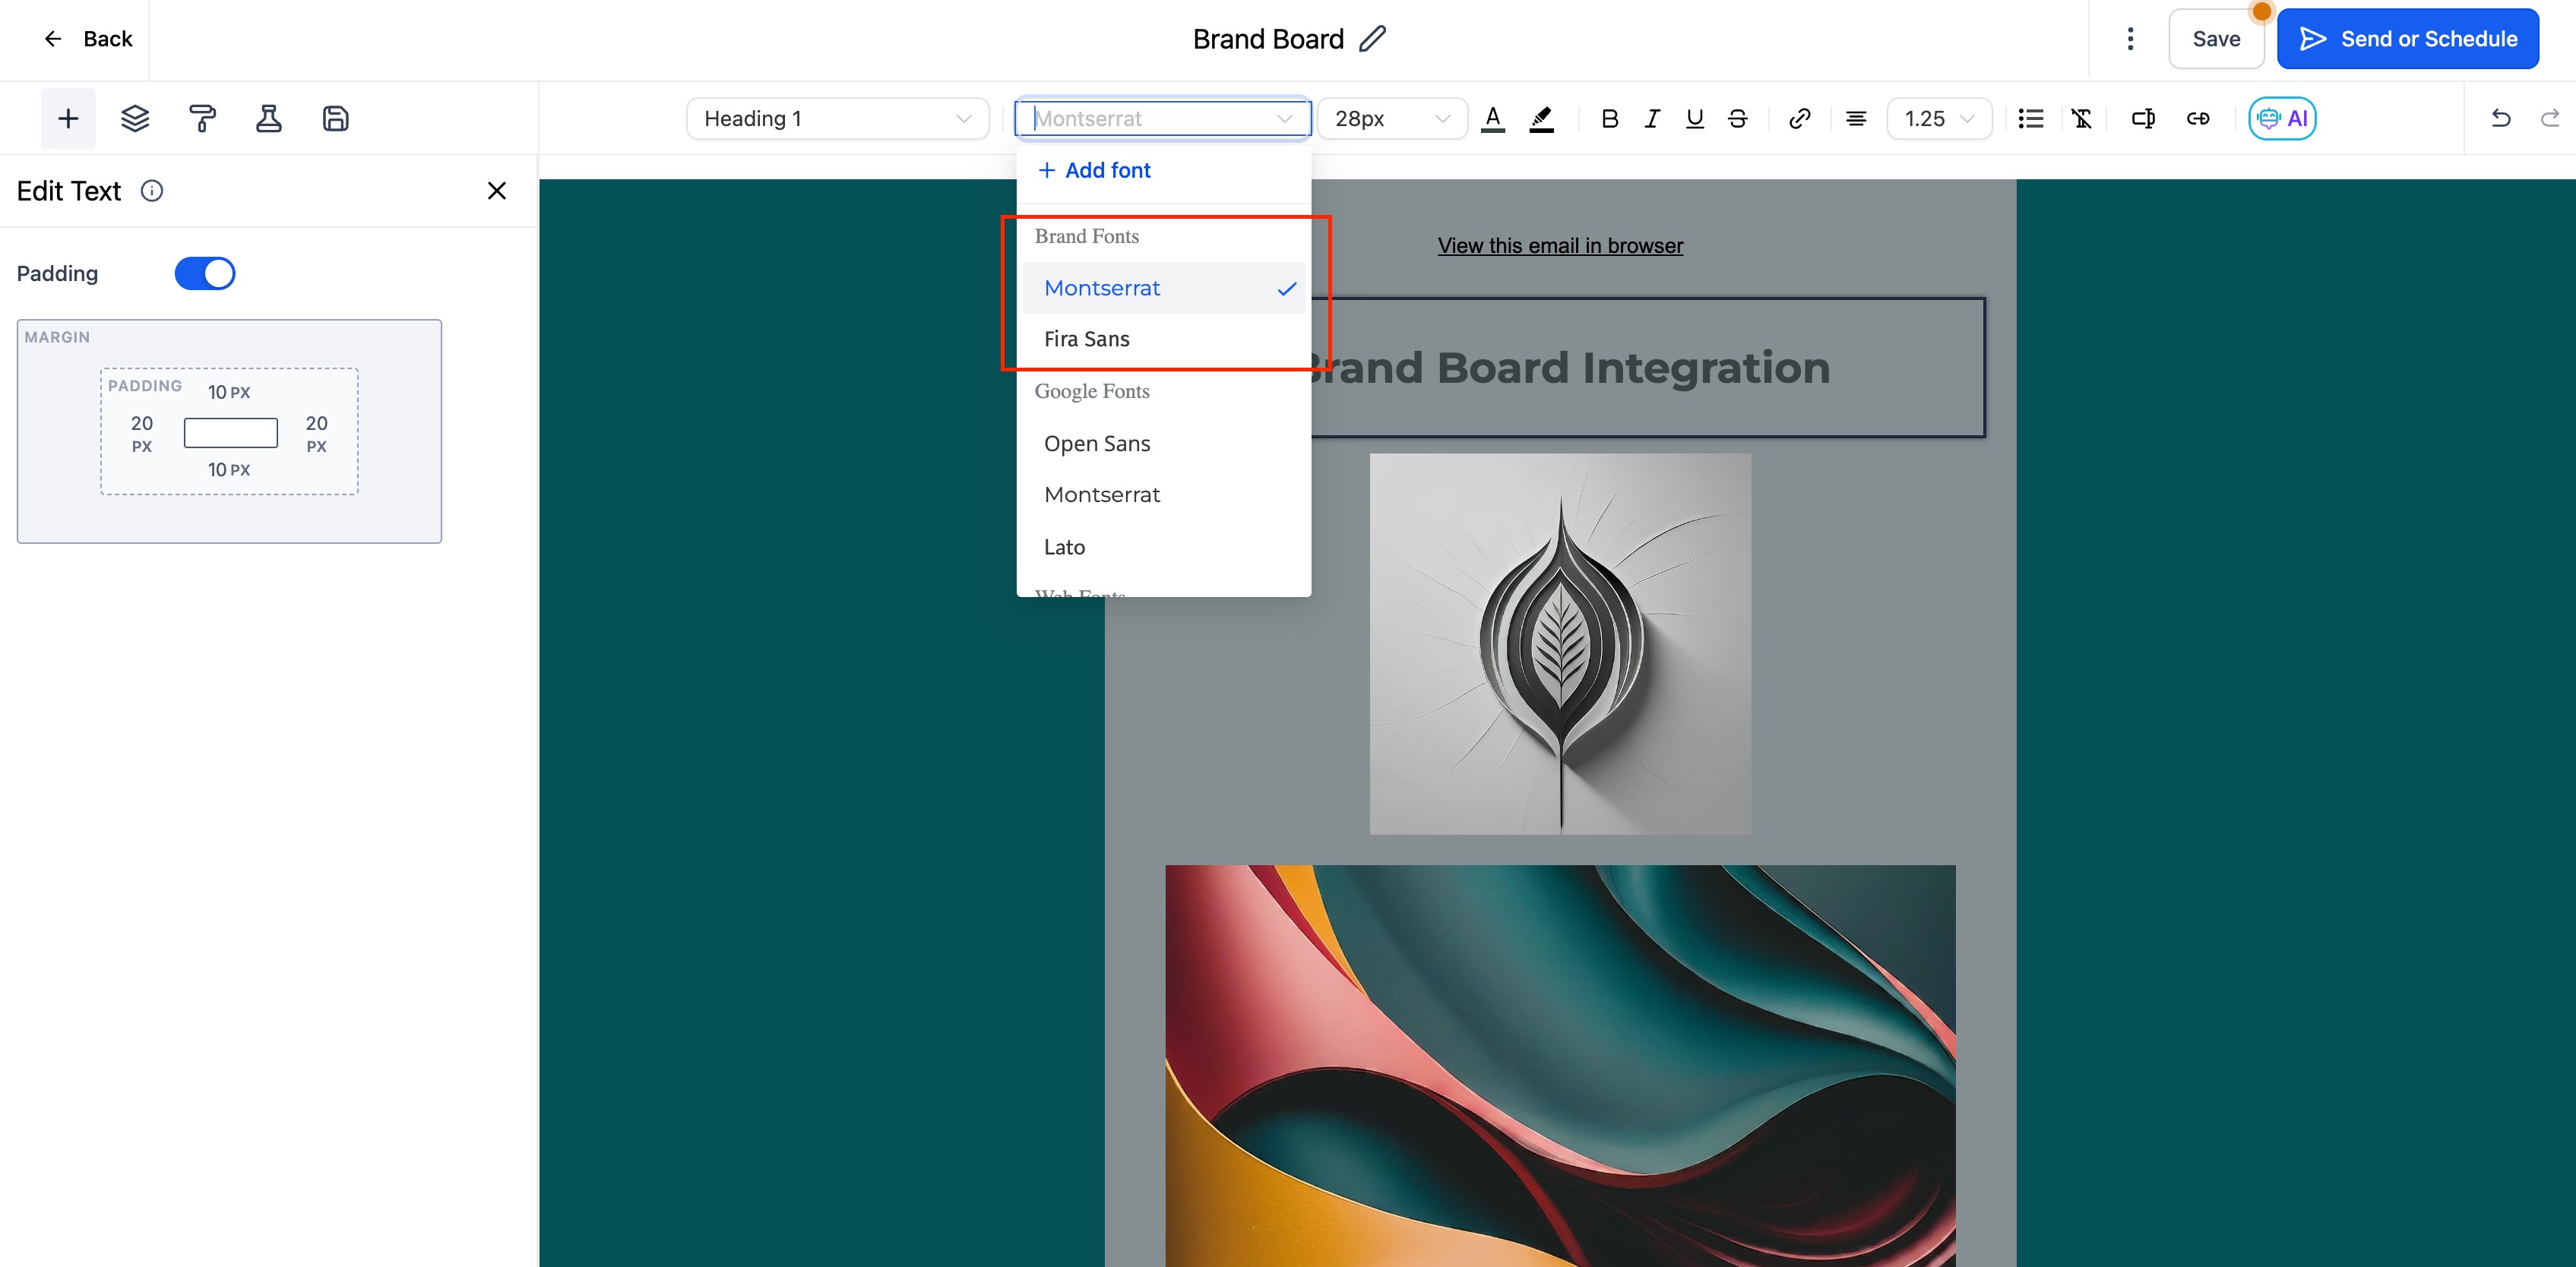
Task: Toggle italic formatting
Action: pos(1652,118)
